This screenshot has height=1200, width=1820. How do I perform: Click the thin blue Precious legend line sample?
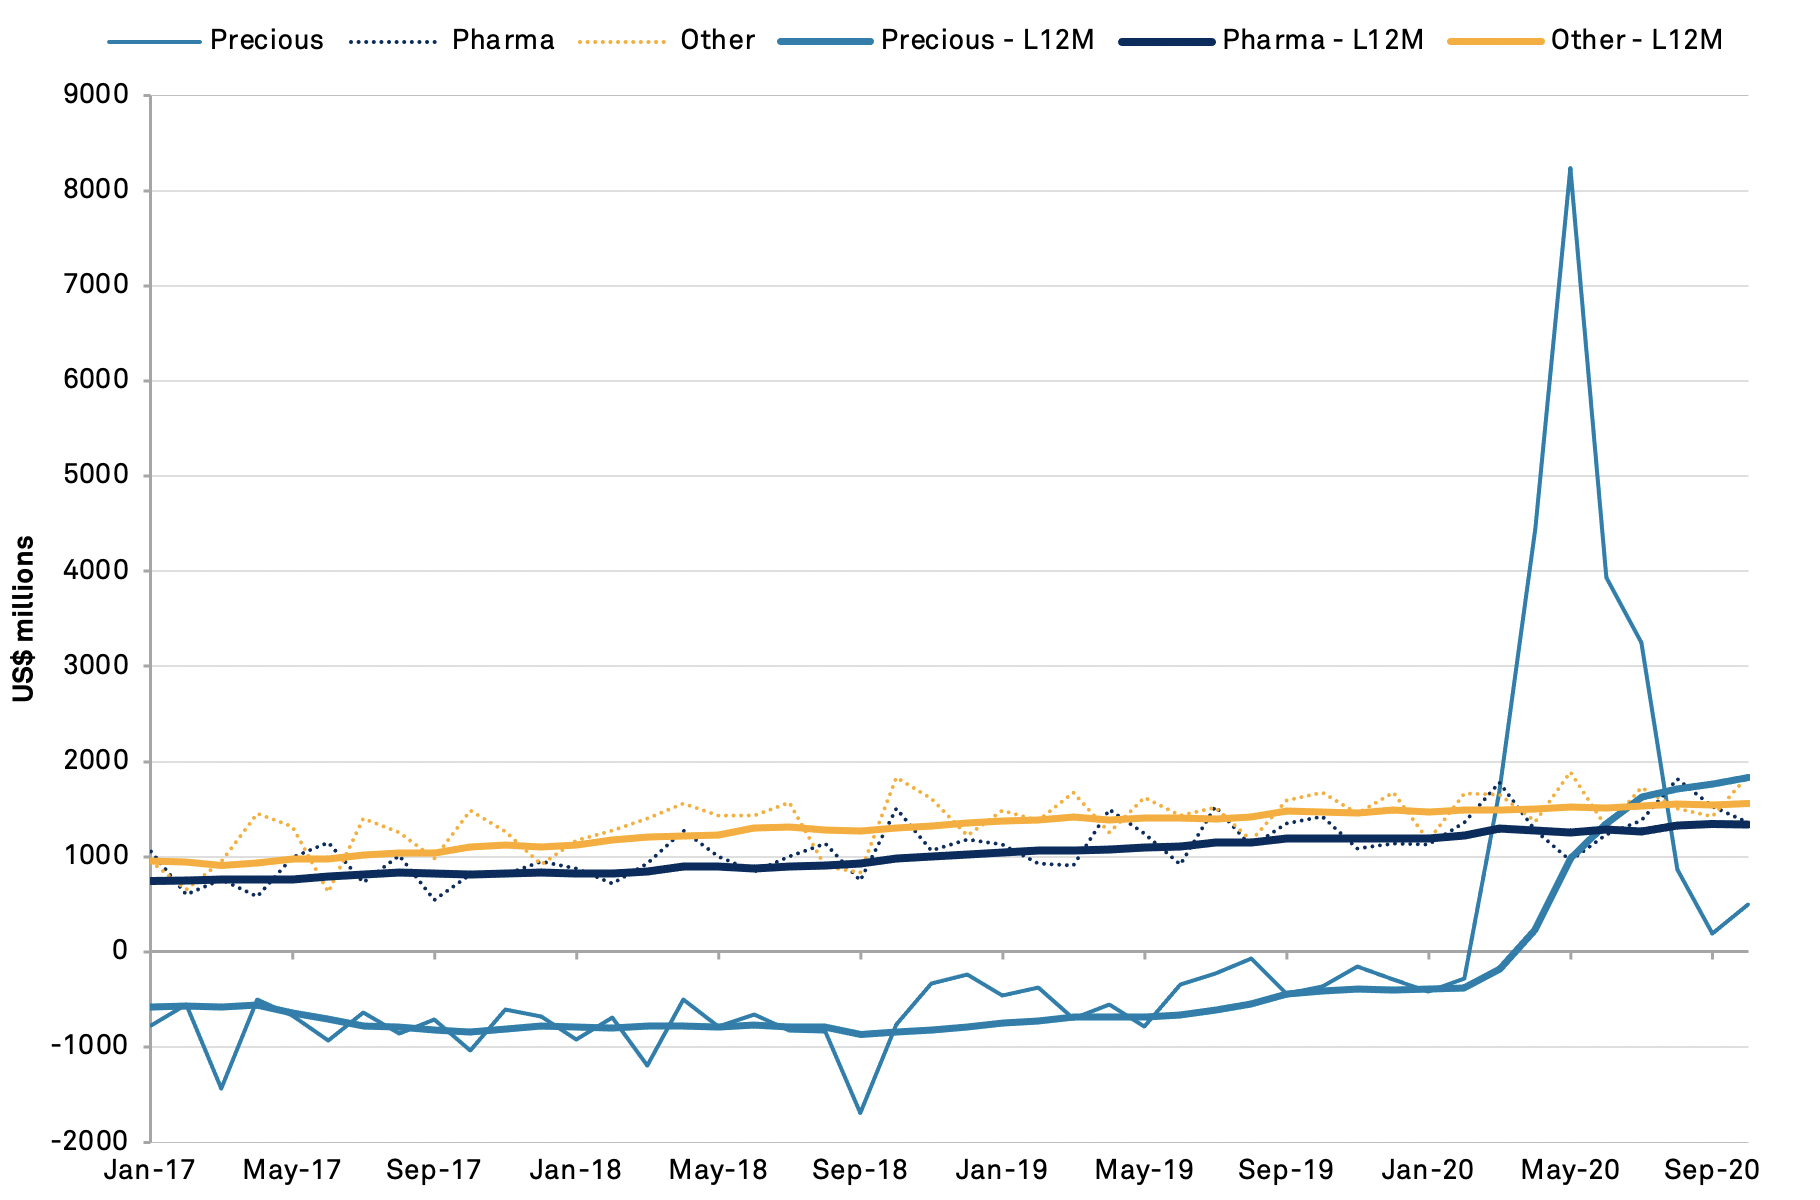[154, 41]
